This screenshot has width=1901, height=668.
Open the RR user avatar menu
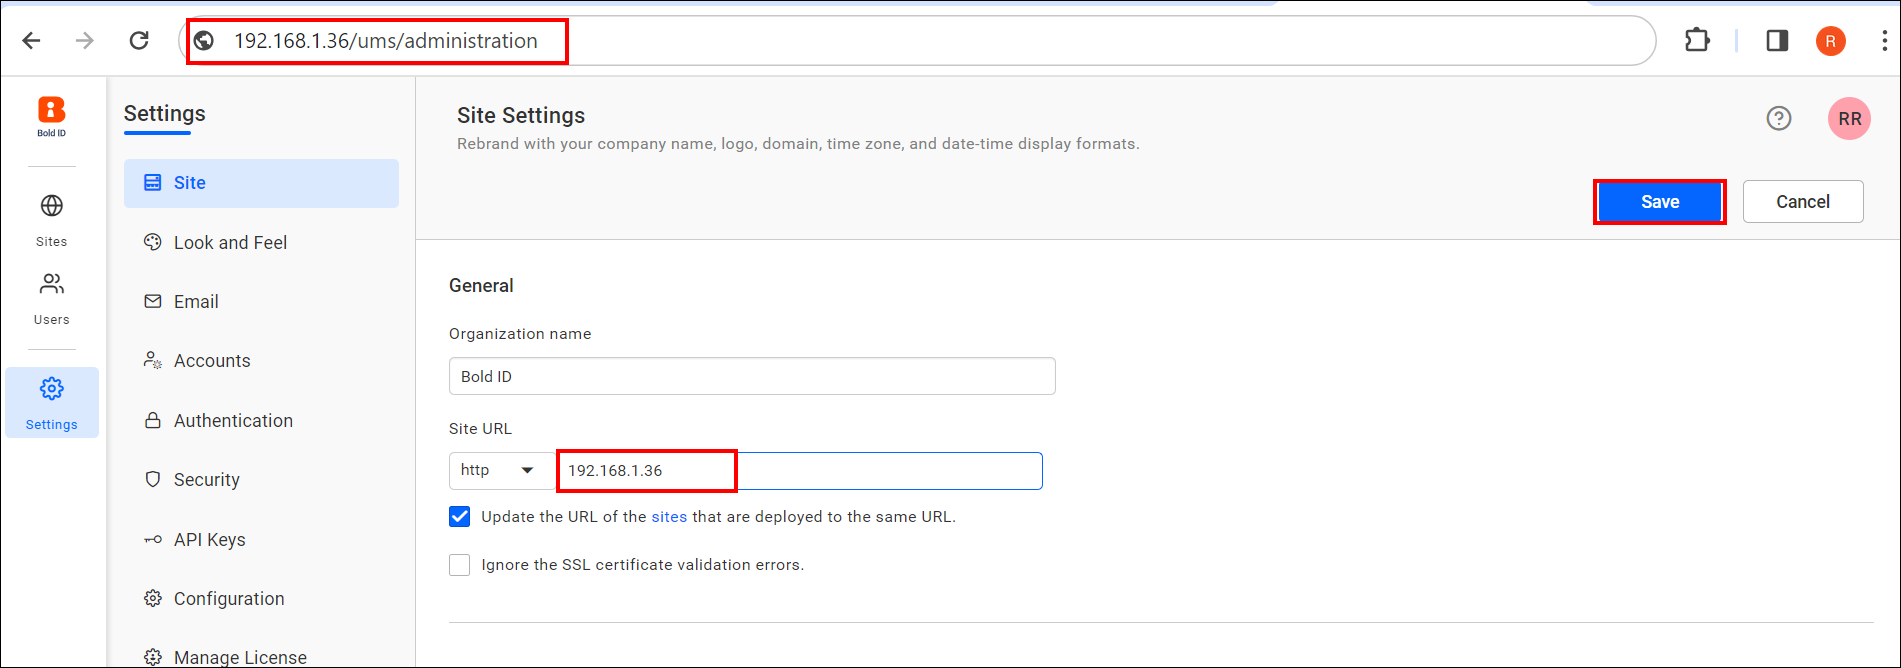pos(1850,119)
